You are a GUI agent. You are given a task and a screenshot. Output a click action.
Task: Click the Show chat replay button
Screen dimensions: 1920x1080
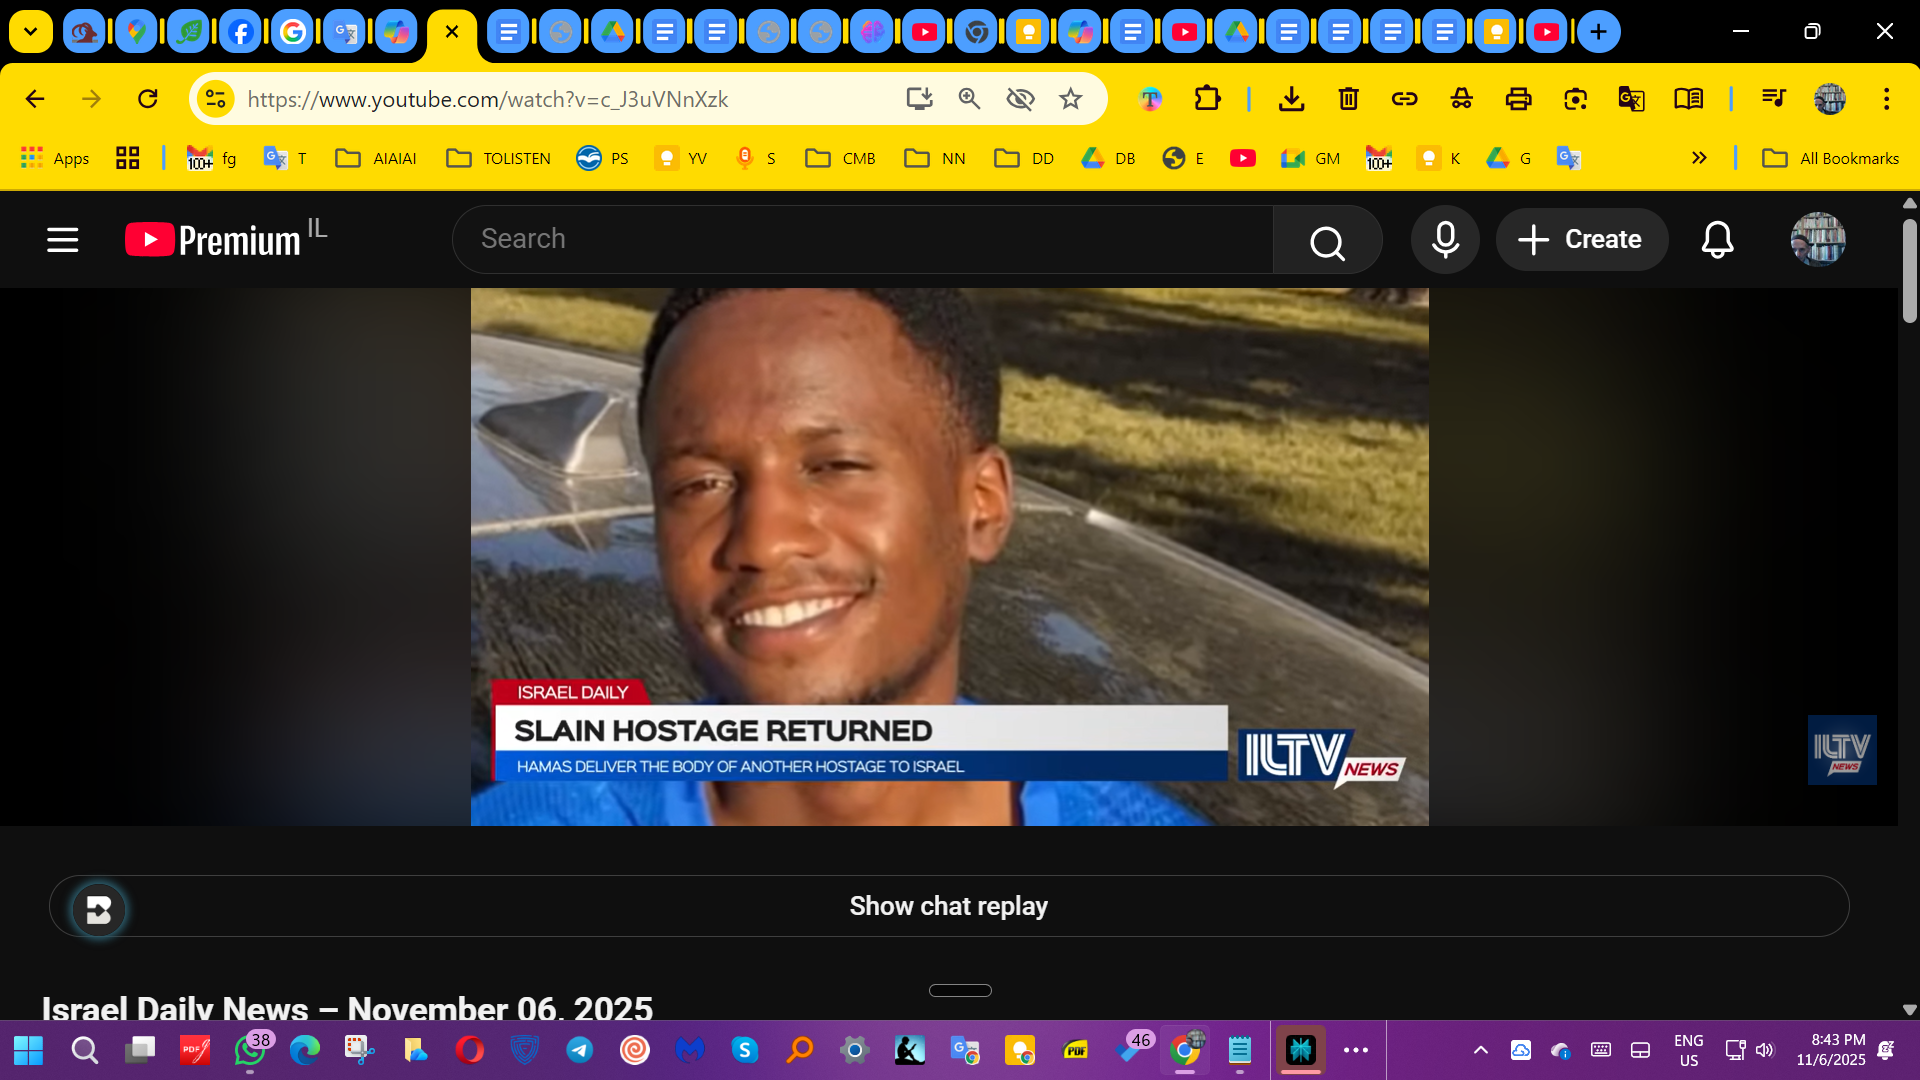point(948,906)
